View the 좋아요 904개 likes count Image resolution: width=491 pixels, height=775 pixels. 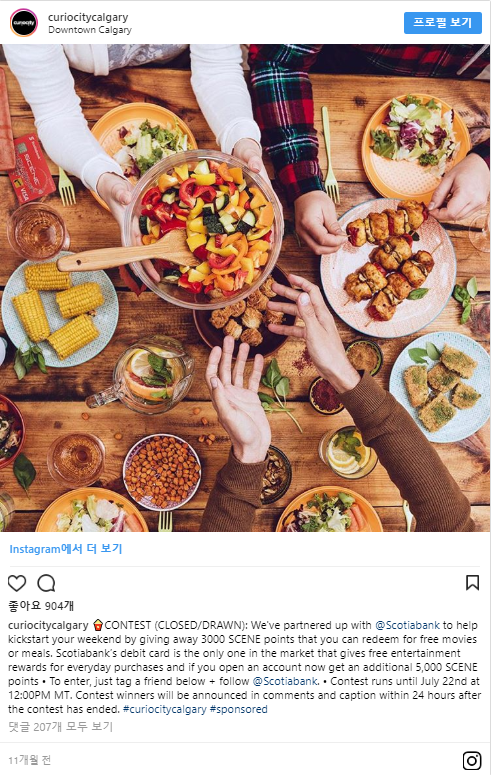[41, 606]
